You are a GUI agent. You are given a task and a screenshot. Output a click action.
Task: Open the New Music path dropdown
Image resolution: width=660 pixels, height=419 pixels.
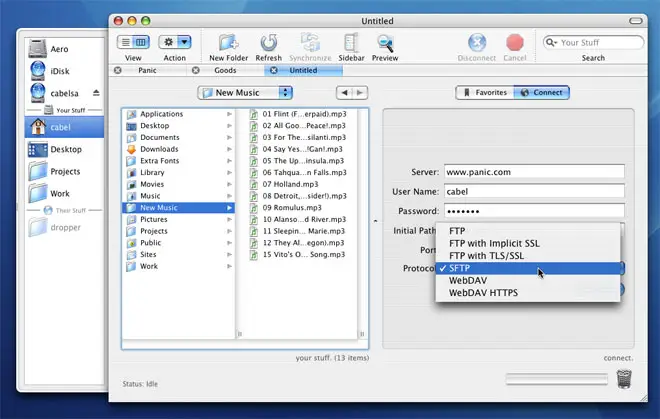click(245, 92)
